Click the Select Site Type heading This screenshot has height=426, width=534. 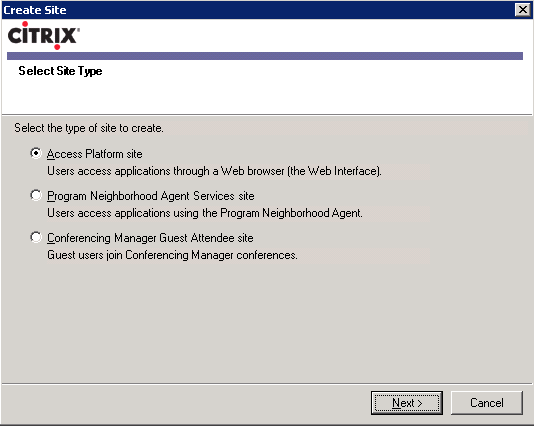pyautogui.click(x=60, y=71)
